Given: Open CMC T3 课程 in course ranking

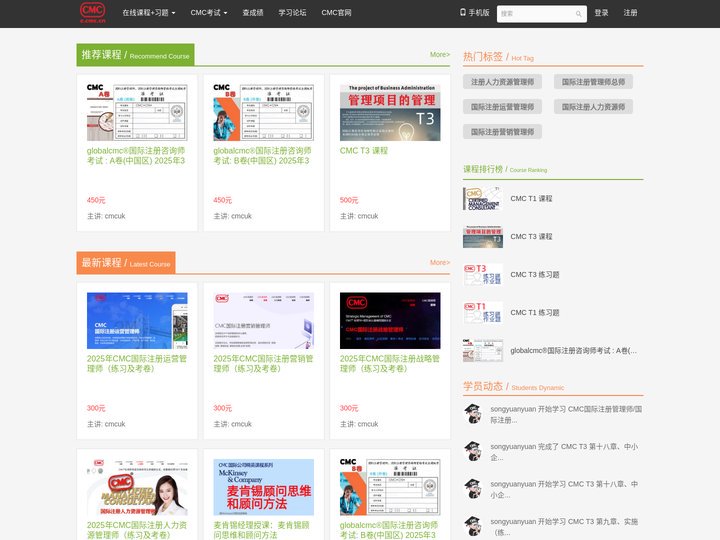Looking at the screenshot, I should coord(531,236).
